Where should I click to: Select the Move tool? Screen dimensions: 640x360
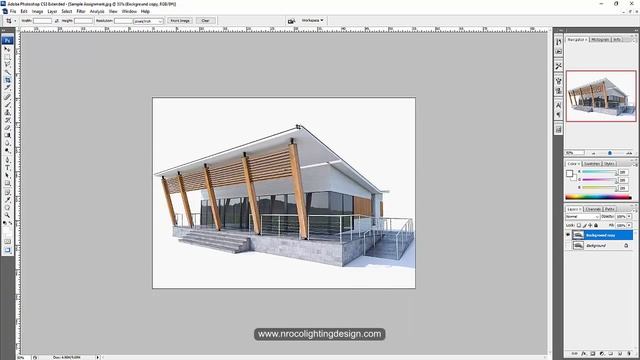(x=7, y=49)
